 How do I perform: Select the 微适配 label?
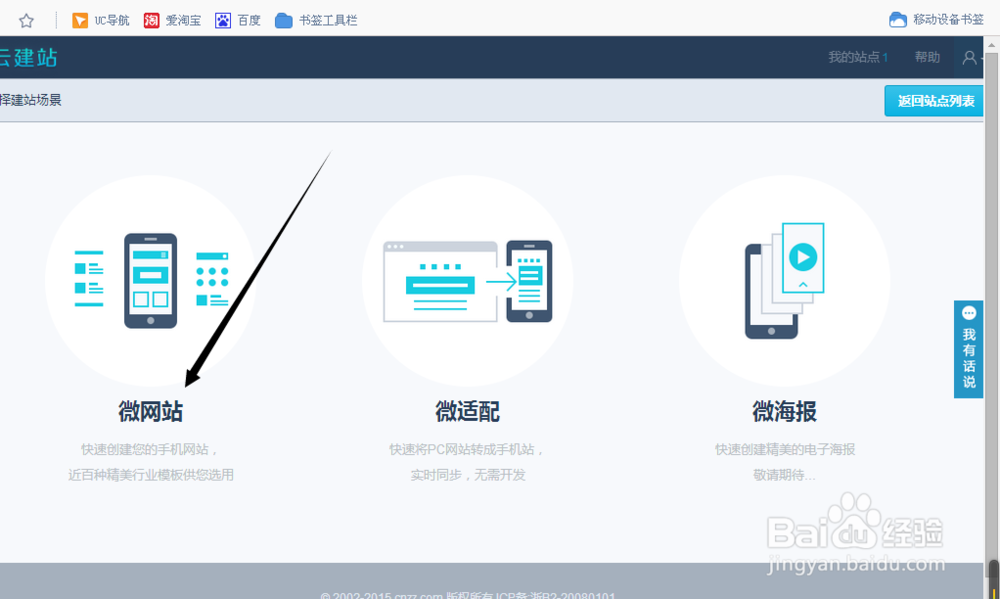click(466, 412)
